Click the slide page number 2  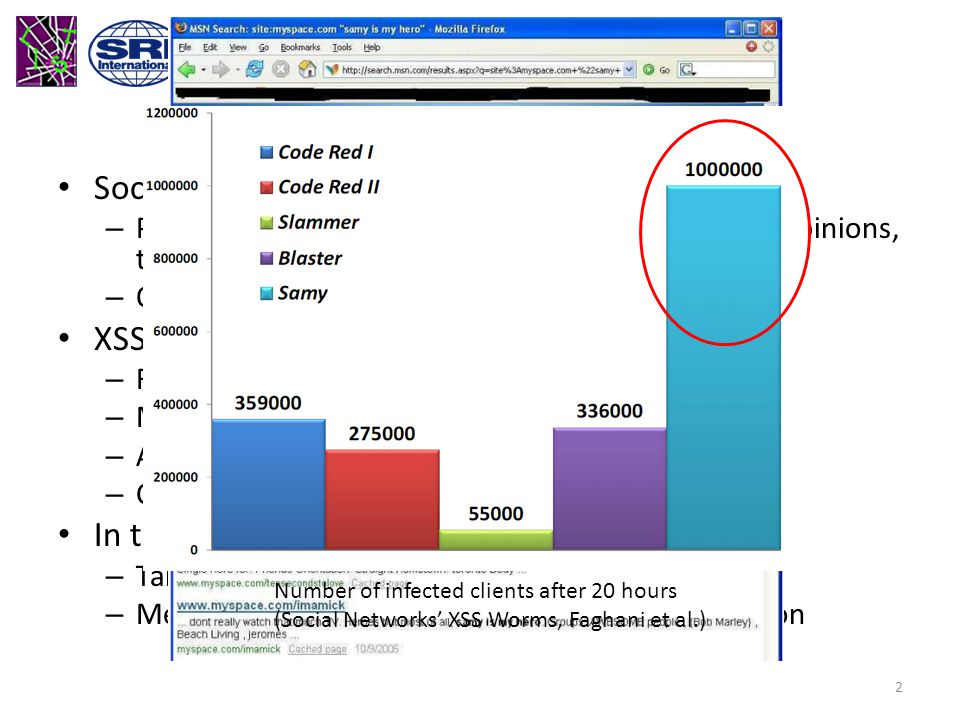[x=899, y=687]
